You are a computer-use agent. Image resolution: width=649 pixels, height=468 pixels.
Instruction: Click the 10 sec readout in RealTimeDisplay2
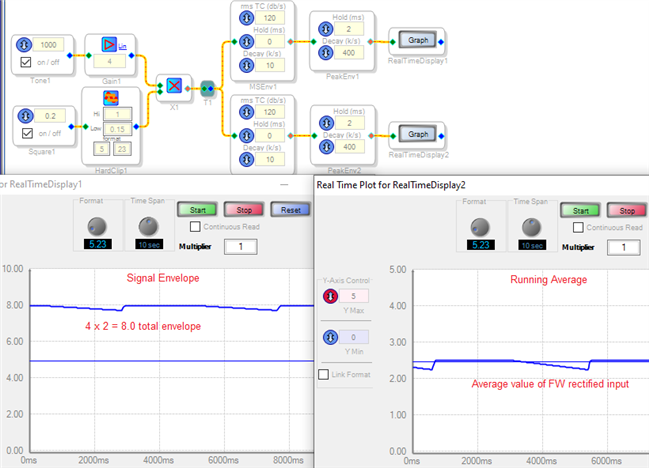[532, 245]
